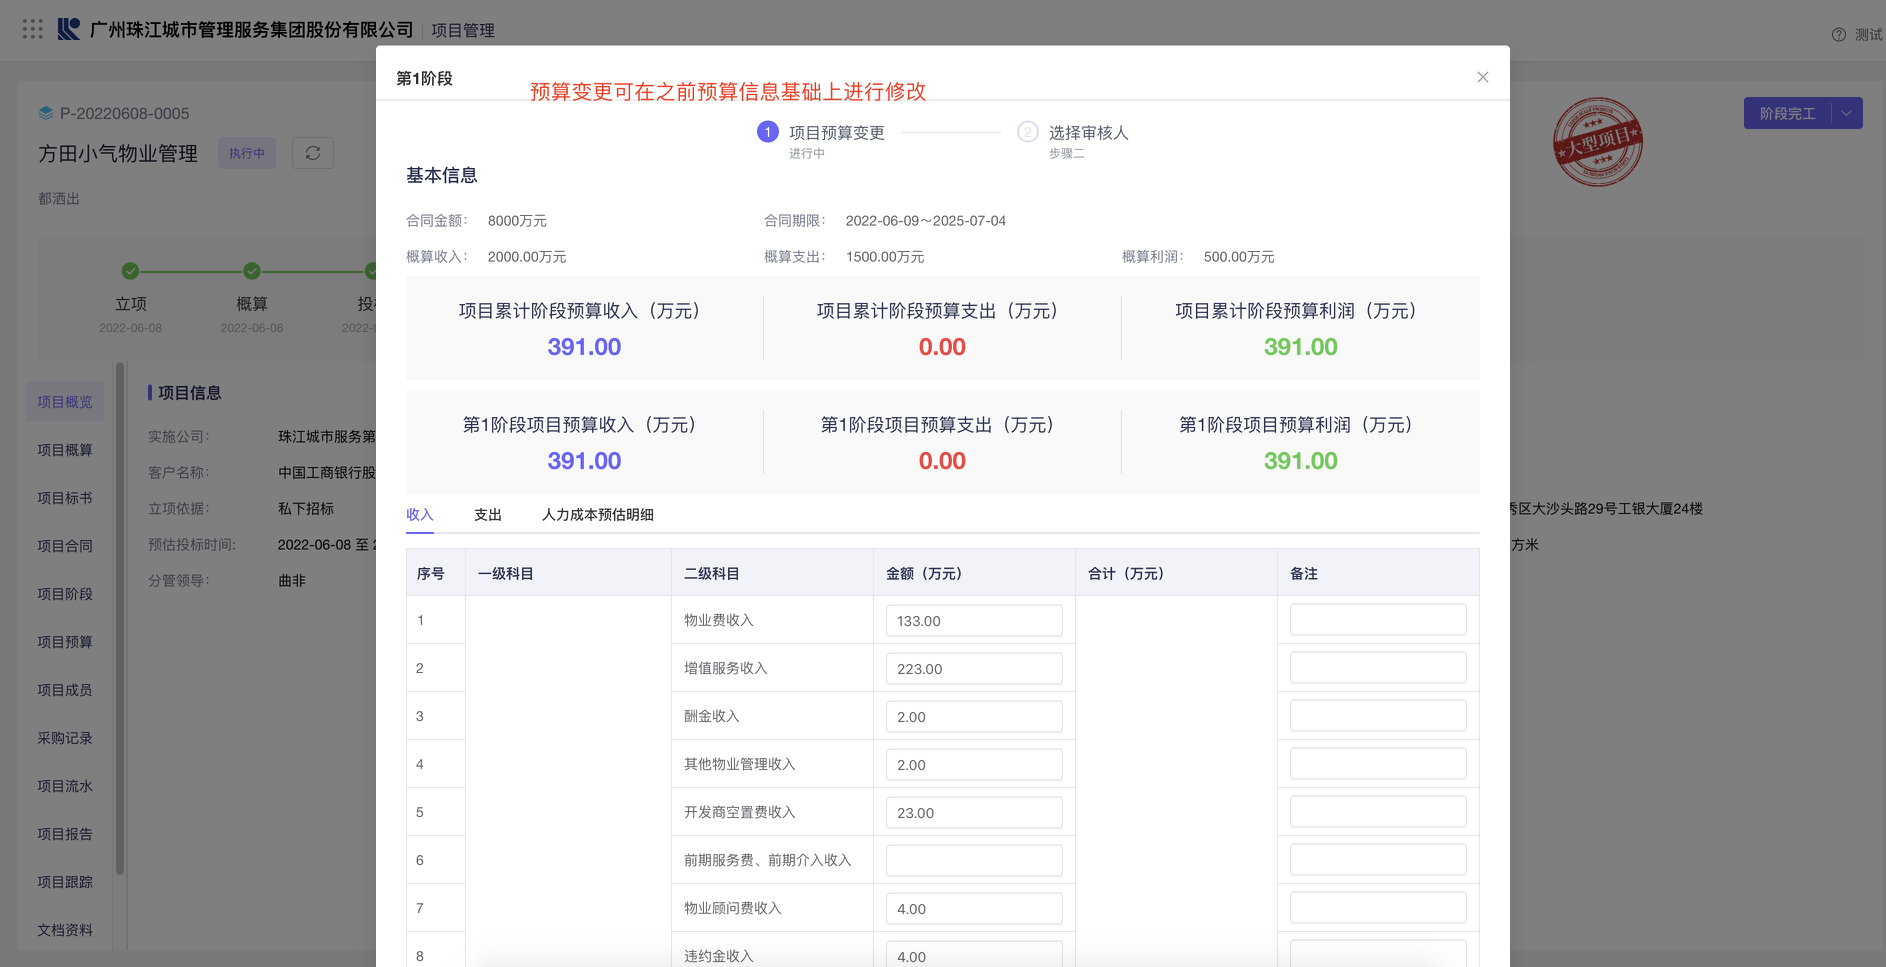Viewport: 1886px width, 967px height.
Task: Open 项目阶段 in the sidebar
Action: click(65, 593)
